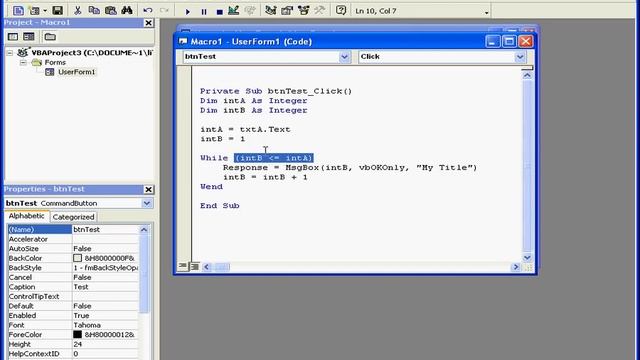Click View Microsoft Word icon in toolbar
Screen dimensions: 640x360
[x=18, y=11]
